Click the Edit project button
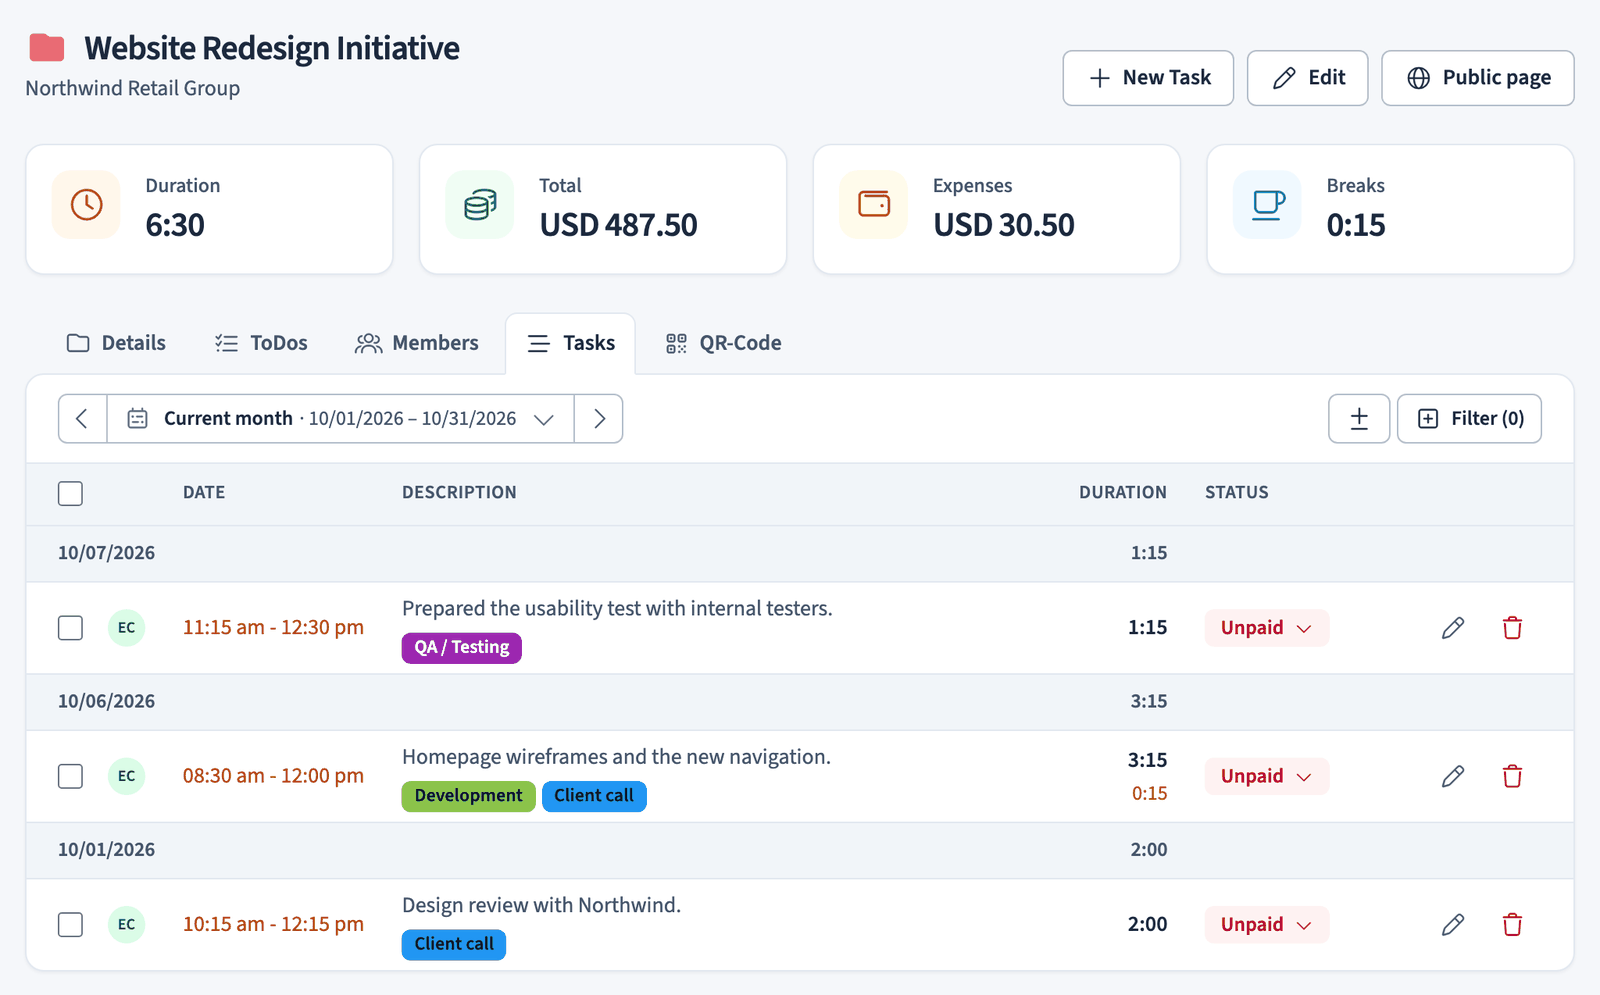The width and height of the screenshot is (1600, 995). (1308, 78)
